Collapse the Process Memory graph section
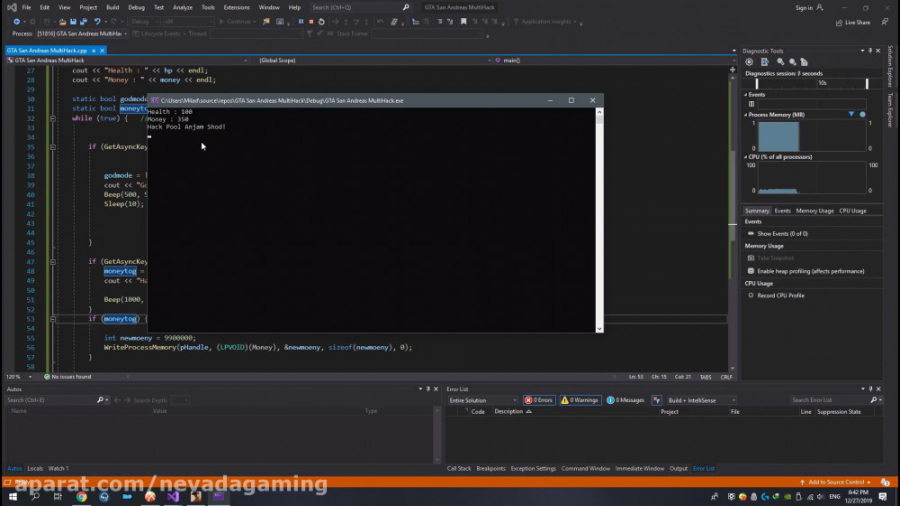The image size is (900, 506). [x=746, y=115]
